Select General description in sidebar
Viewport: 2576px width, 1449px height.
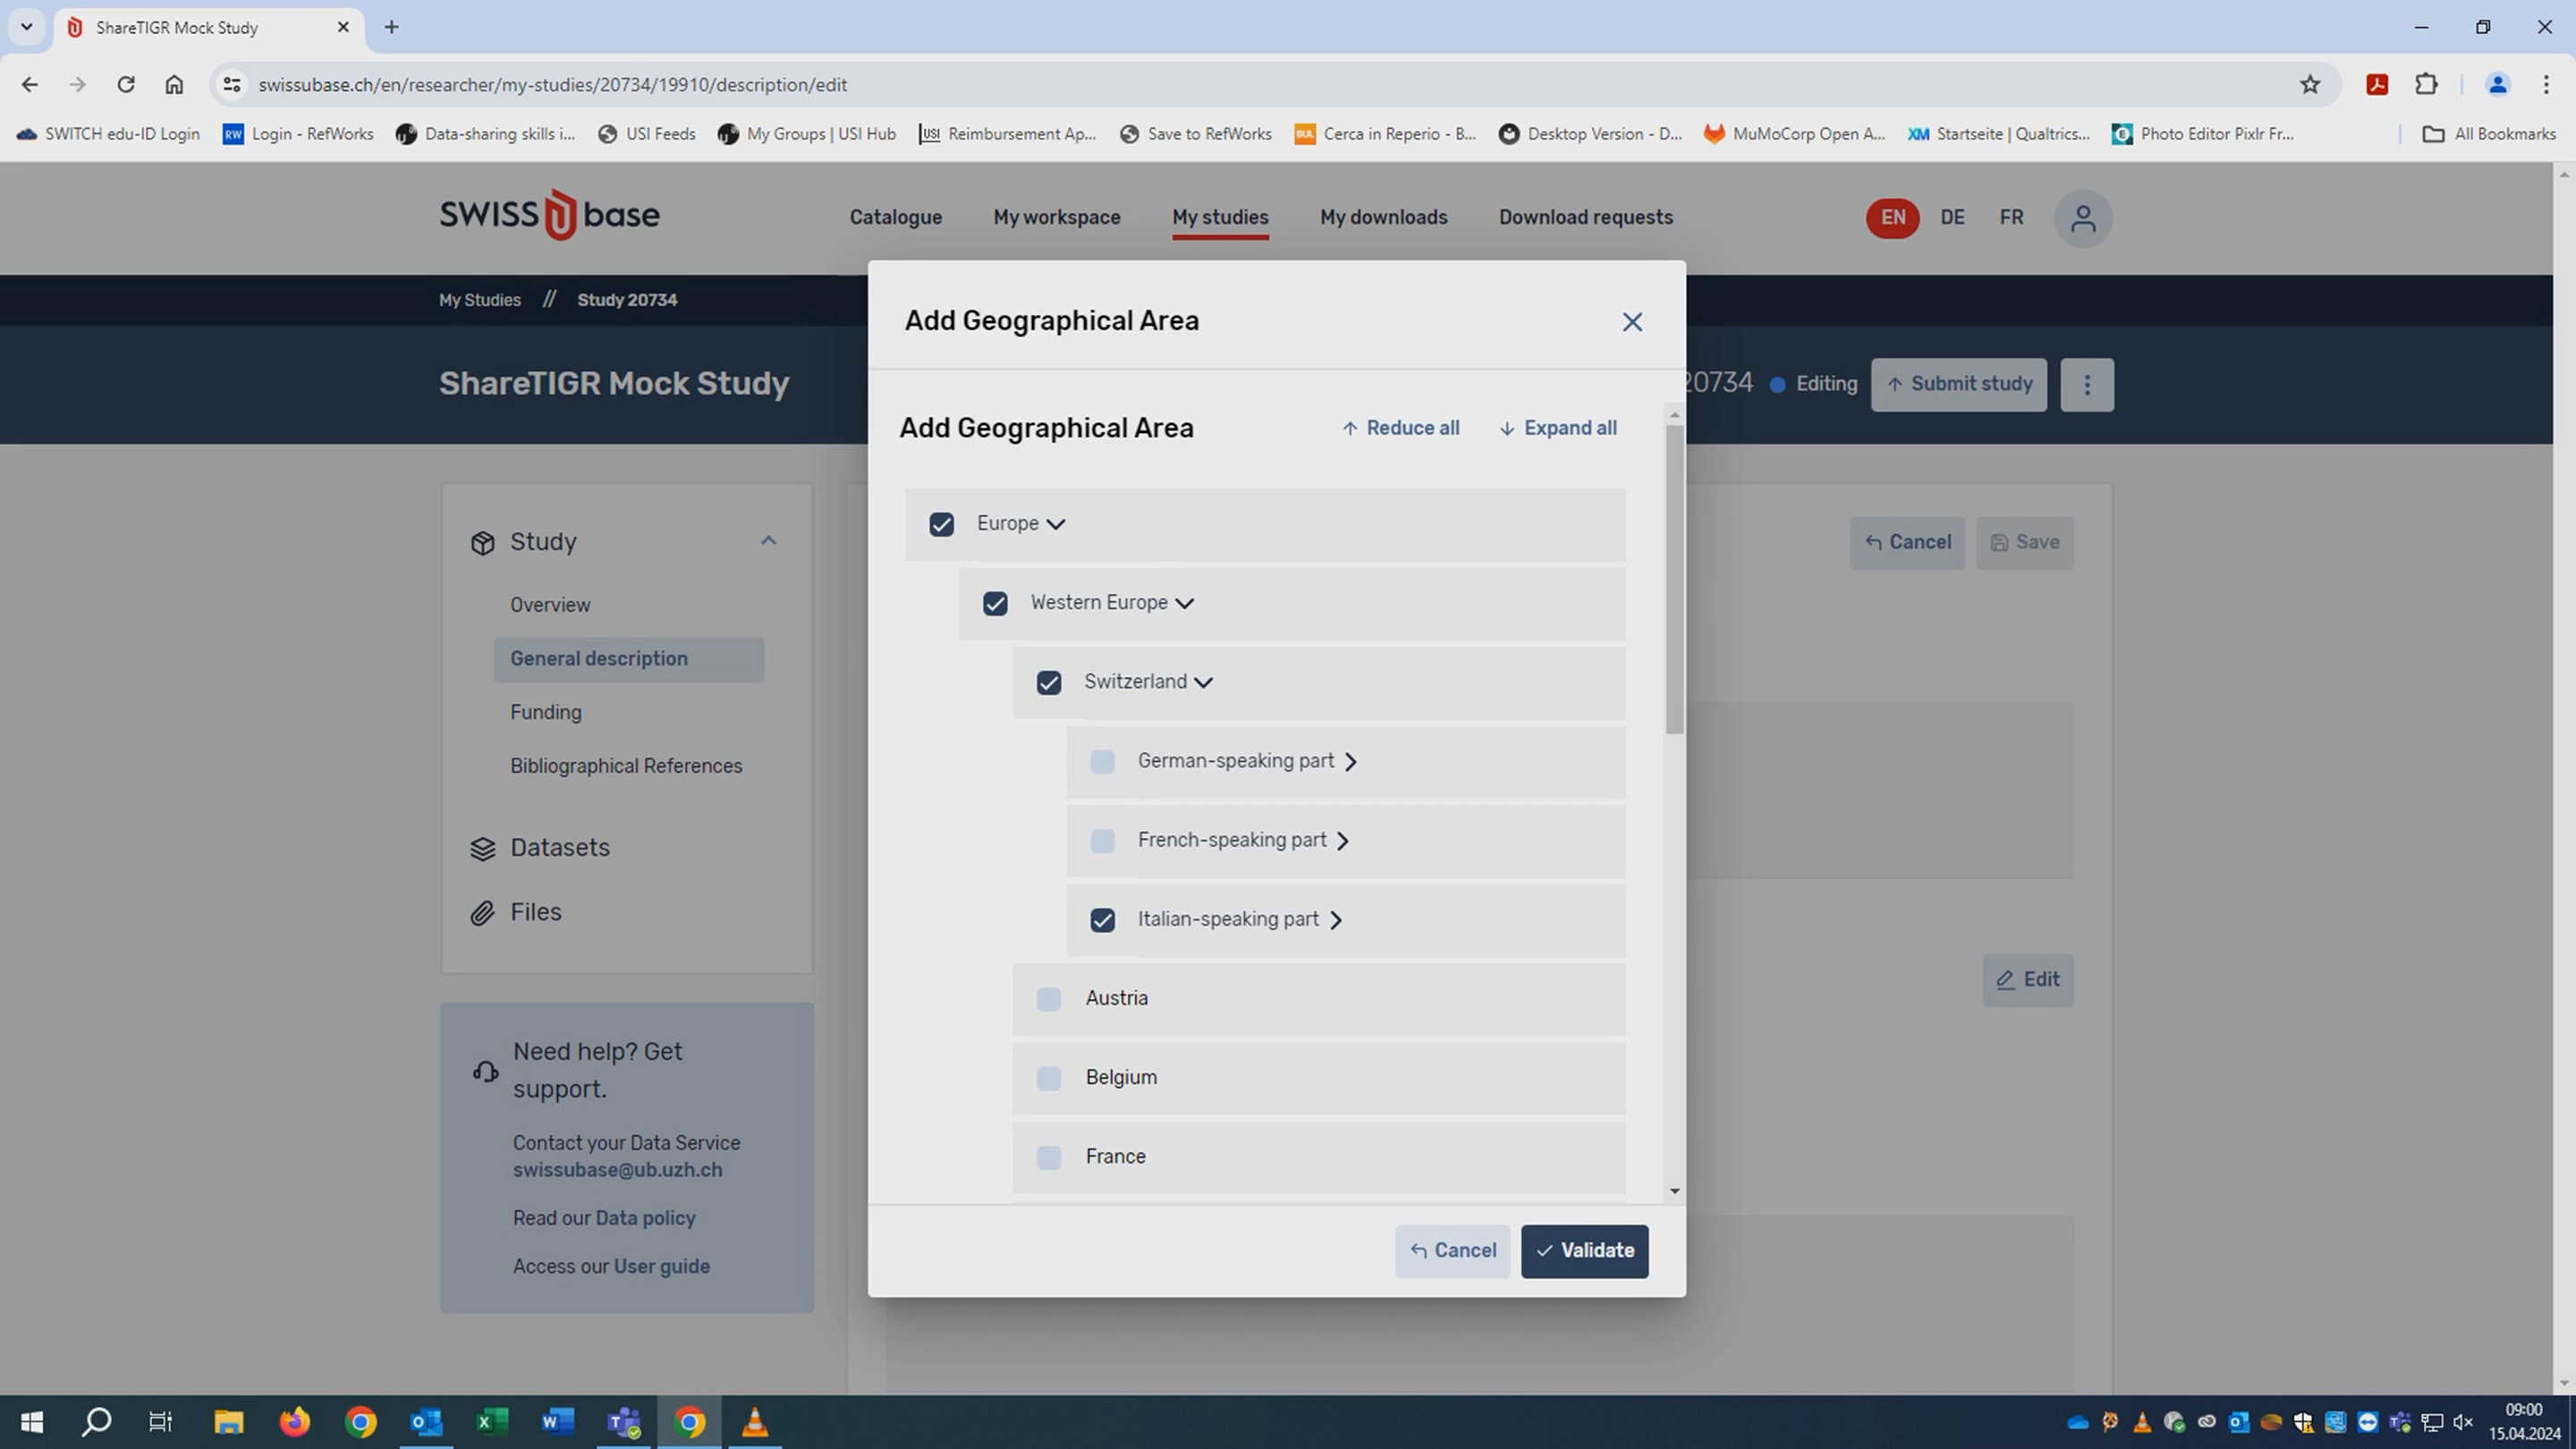click(x=629, y=659)
